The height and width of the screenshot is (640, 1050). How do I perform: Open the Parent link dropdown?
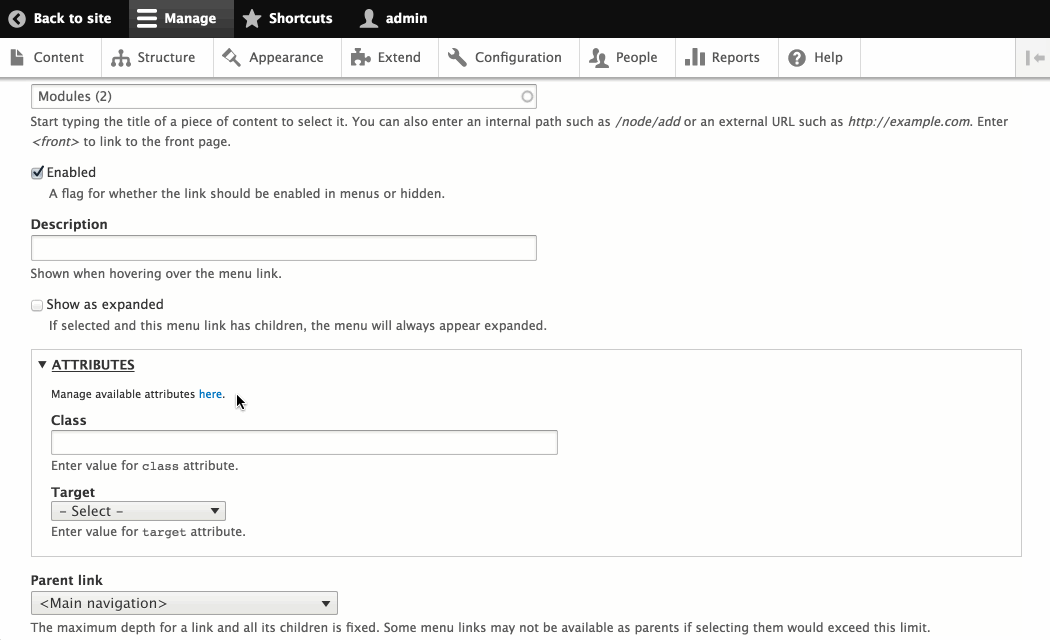coord(184,603)
